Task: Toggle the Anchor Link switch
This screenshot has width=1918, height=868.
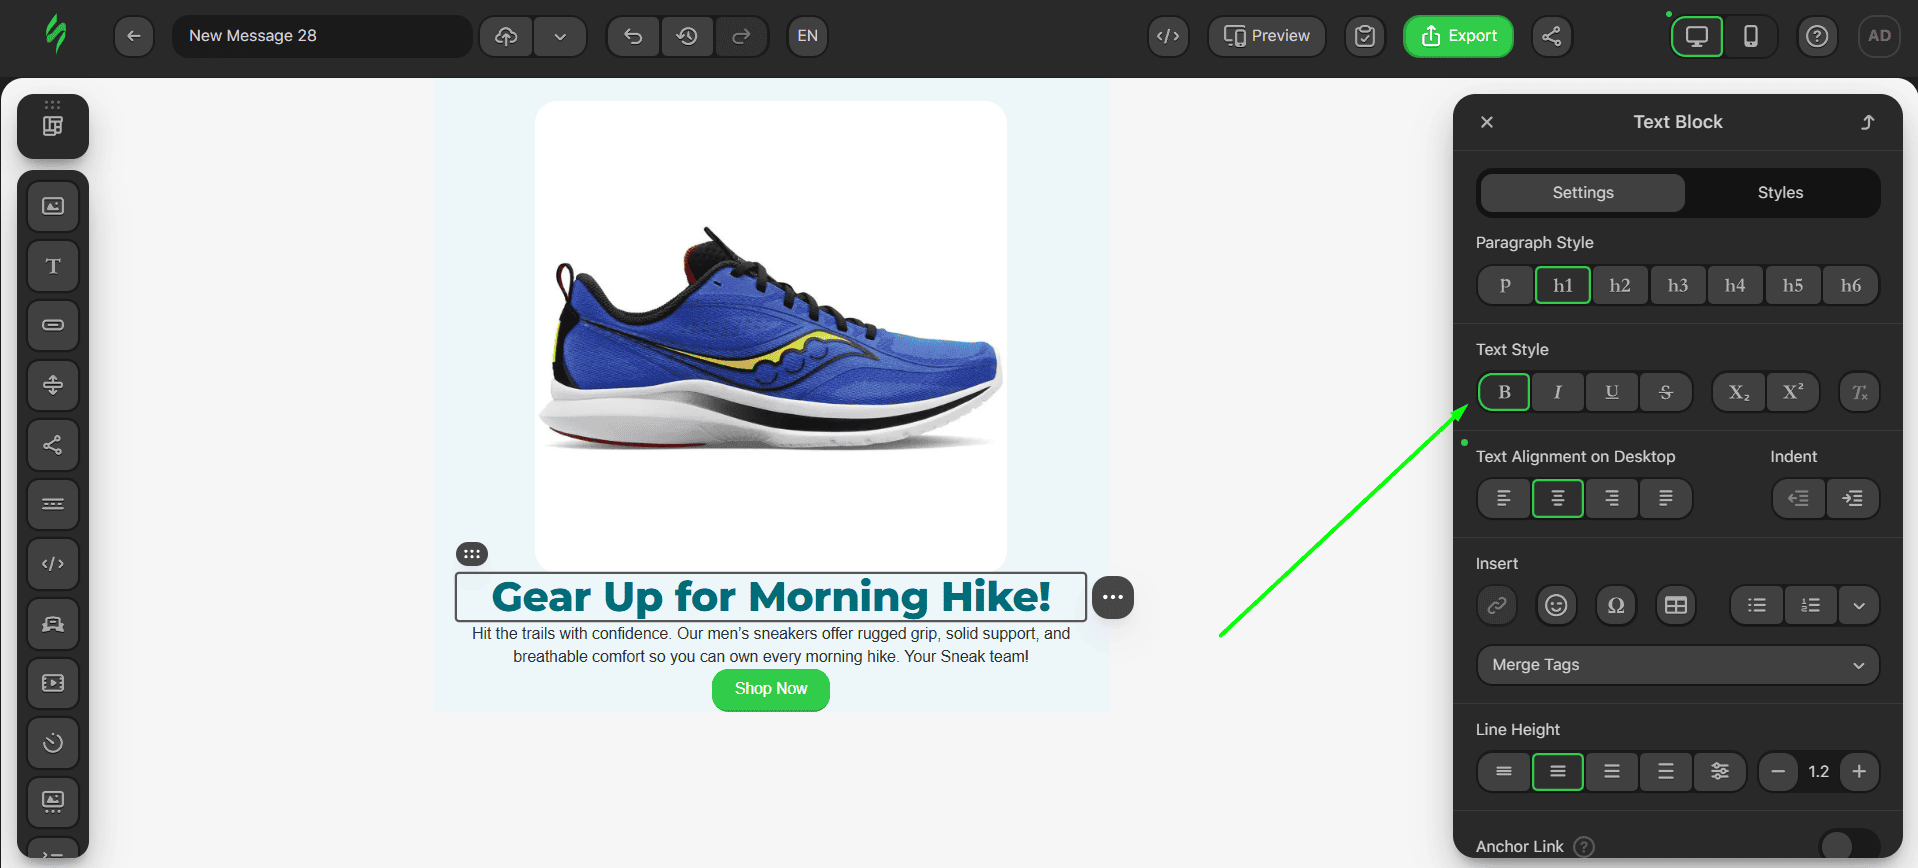Action: click(x=1848, y=846)
